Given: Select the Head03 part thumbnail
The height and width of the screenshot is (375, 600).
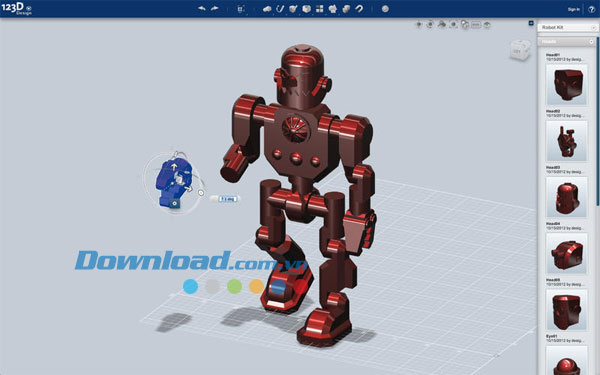Looking at the screenshot, I should (566, 197).
